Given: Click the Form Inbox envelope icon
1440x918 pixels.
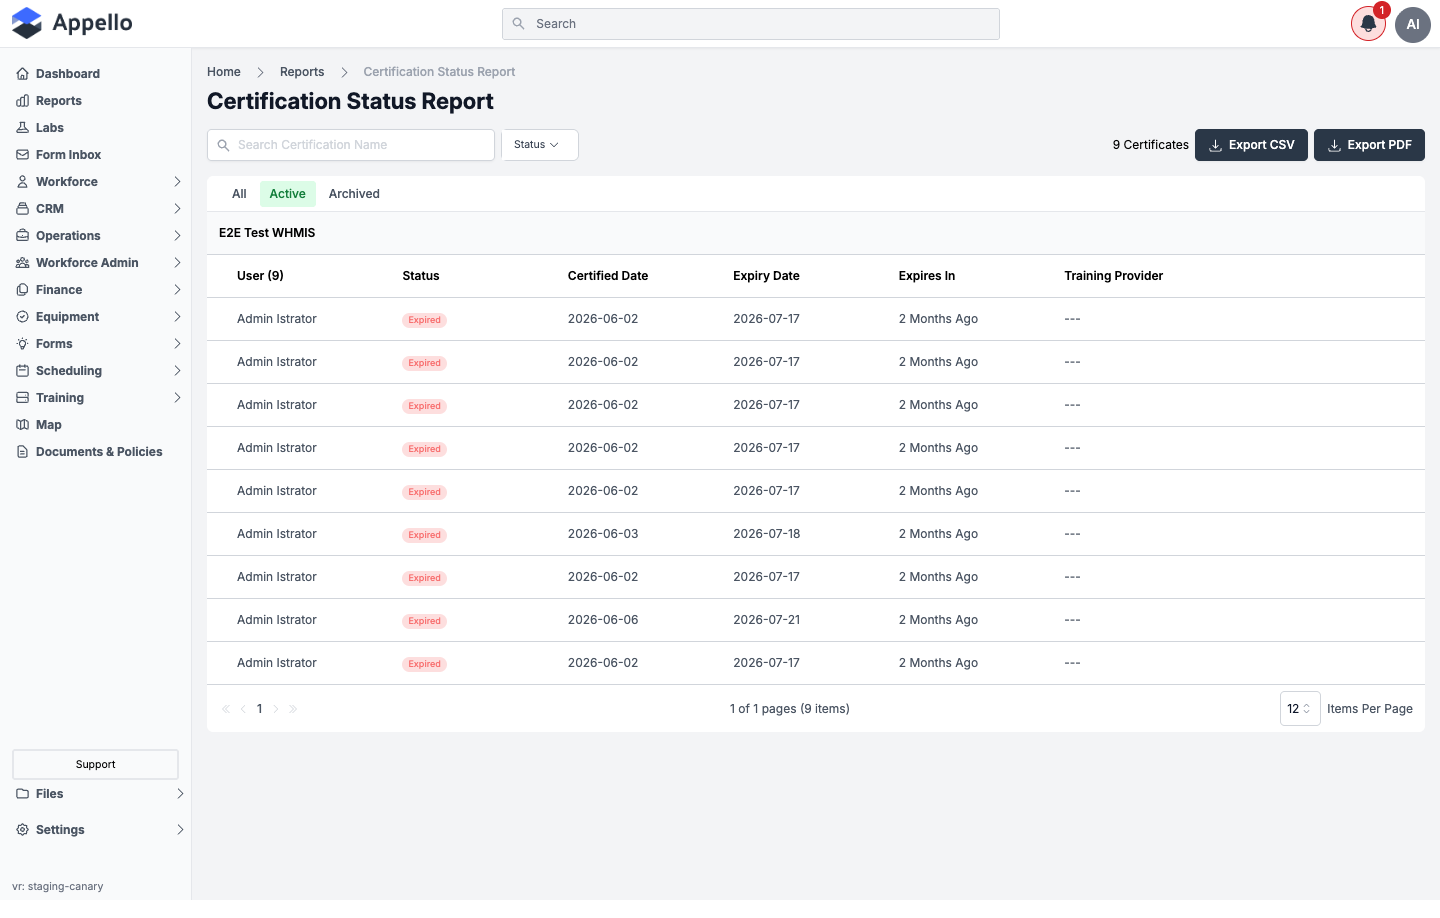Looking at the screenshot, I should (22, 155).
